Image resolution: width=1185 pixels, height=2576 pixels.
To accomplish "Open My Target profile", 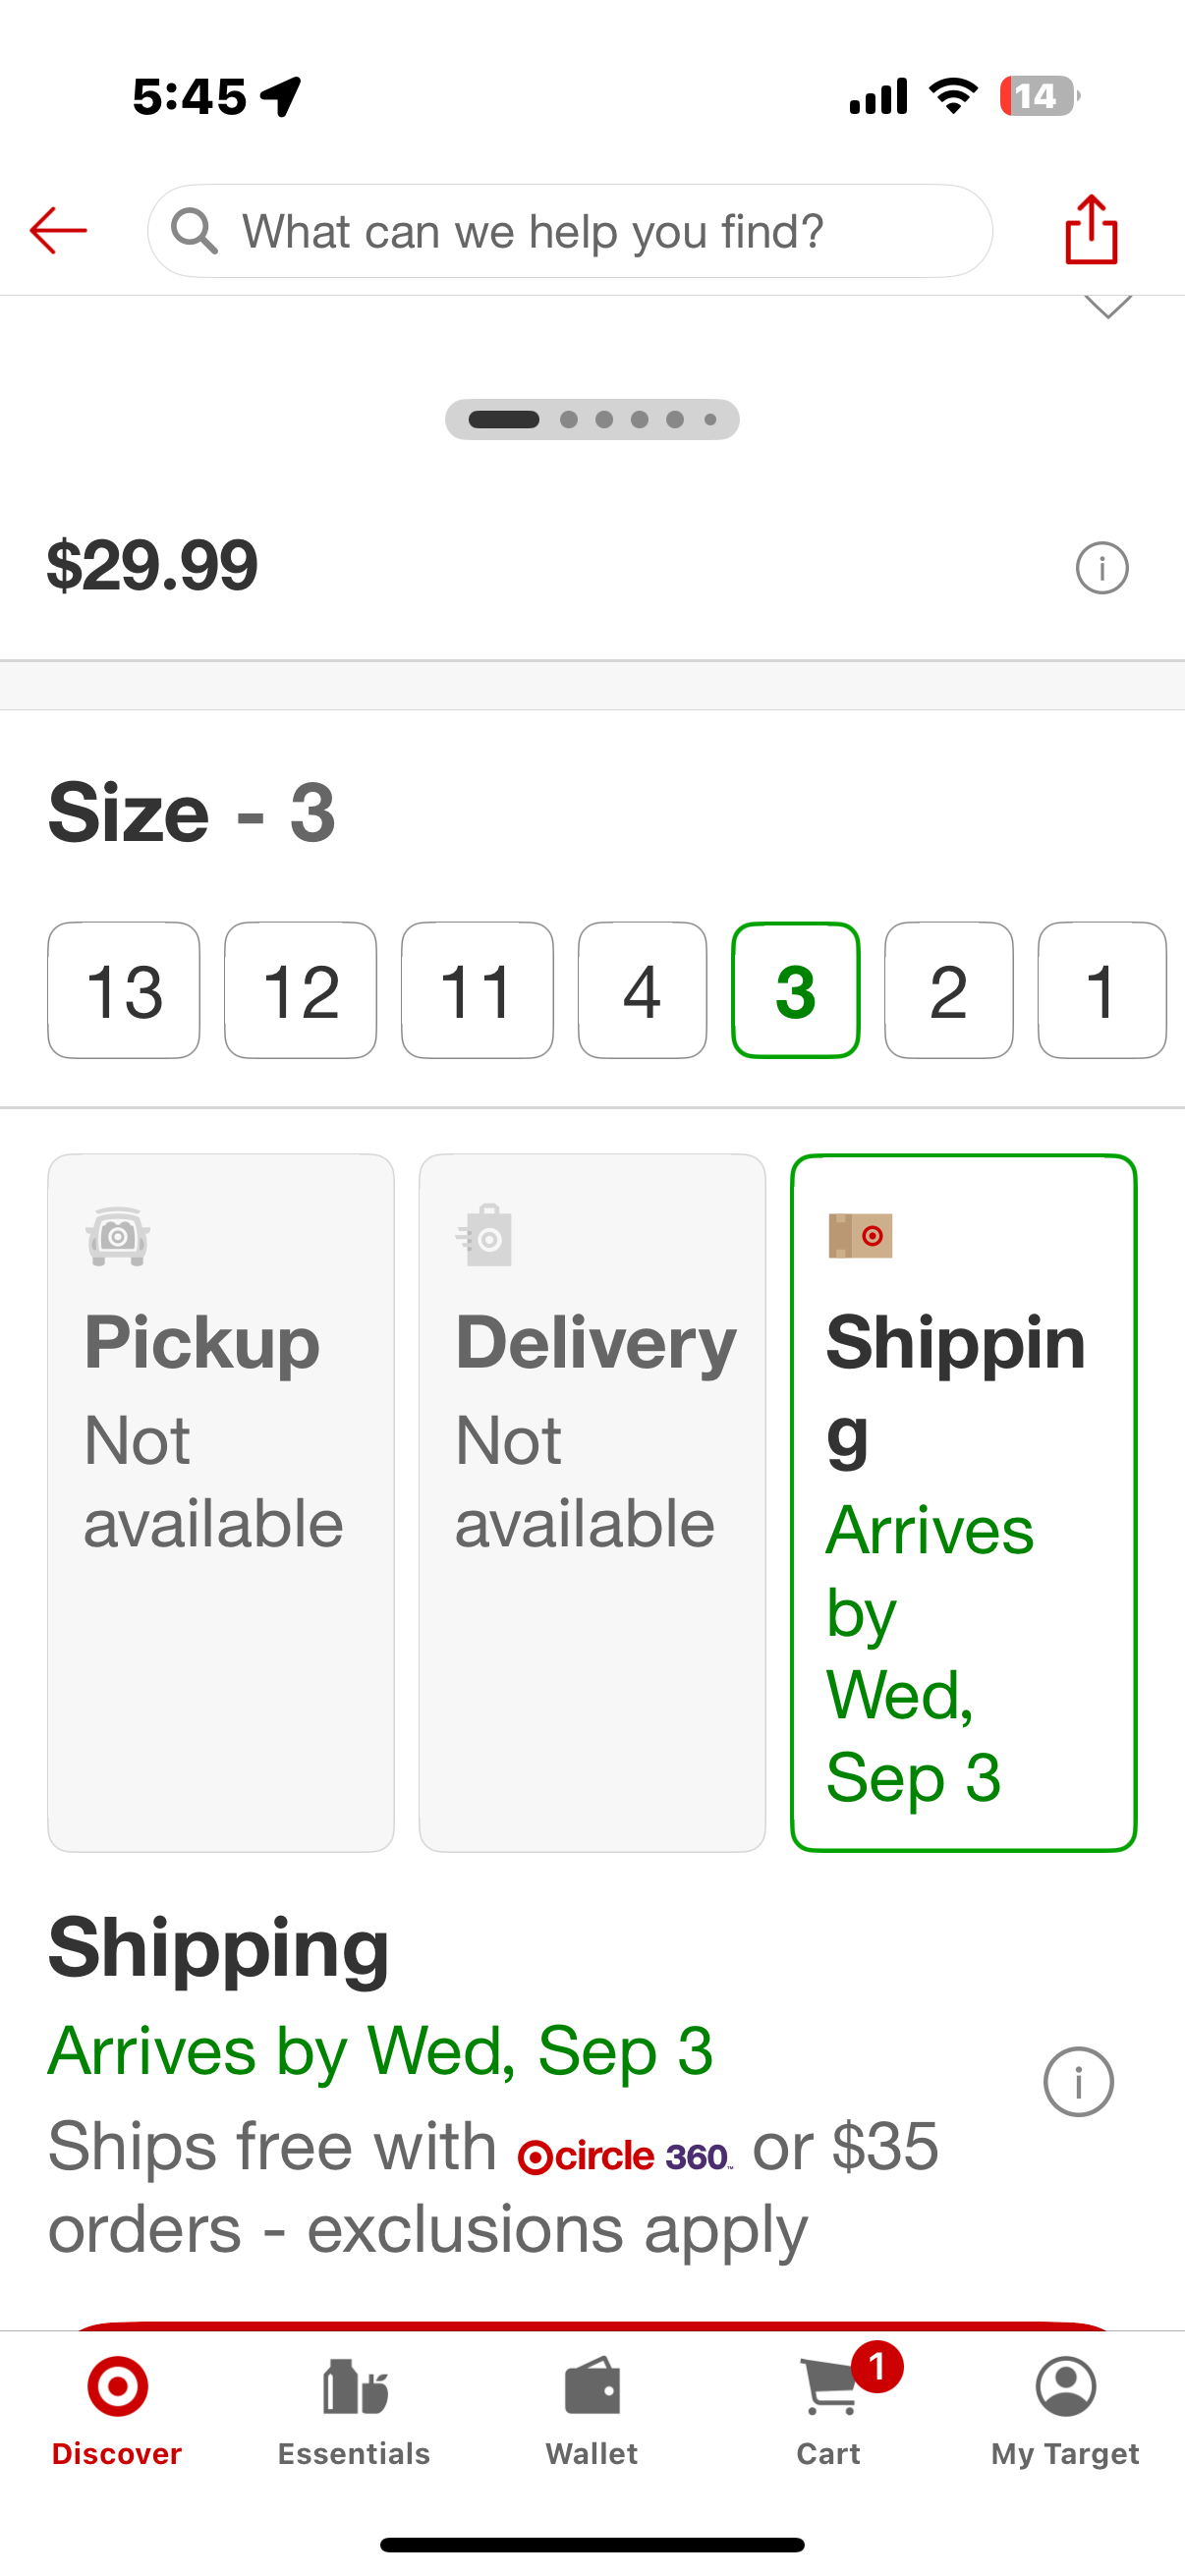I will tap(1065, 2411).
